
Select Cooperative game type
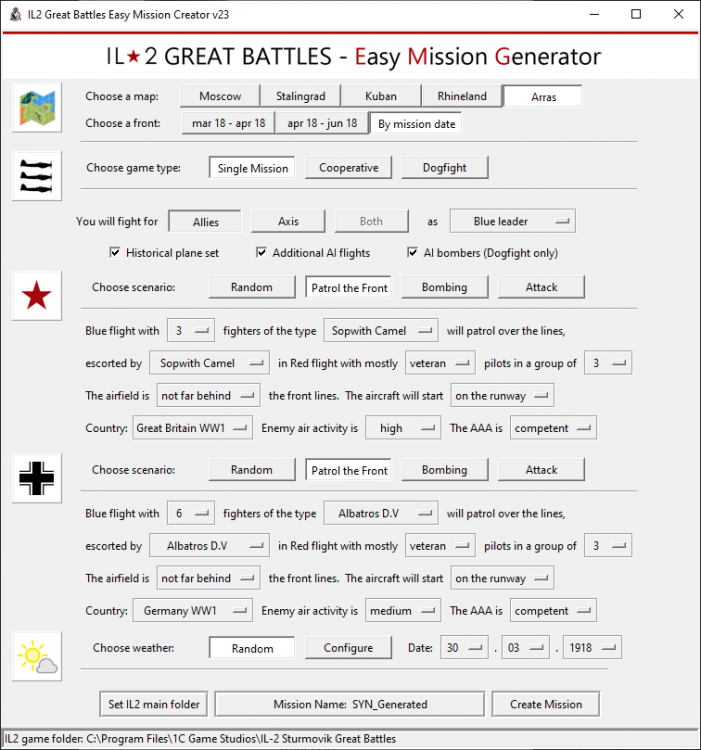(x=349, y=168)
